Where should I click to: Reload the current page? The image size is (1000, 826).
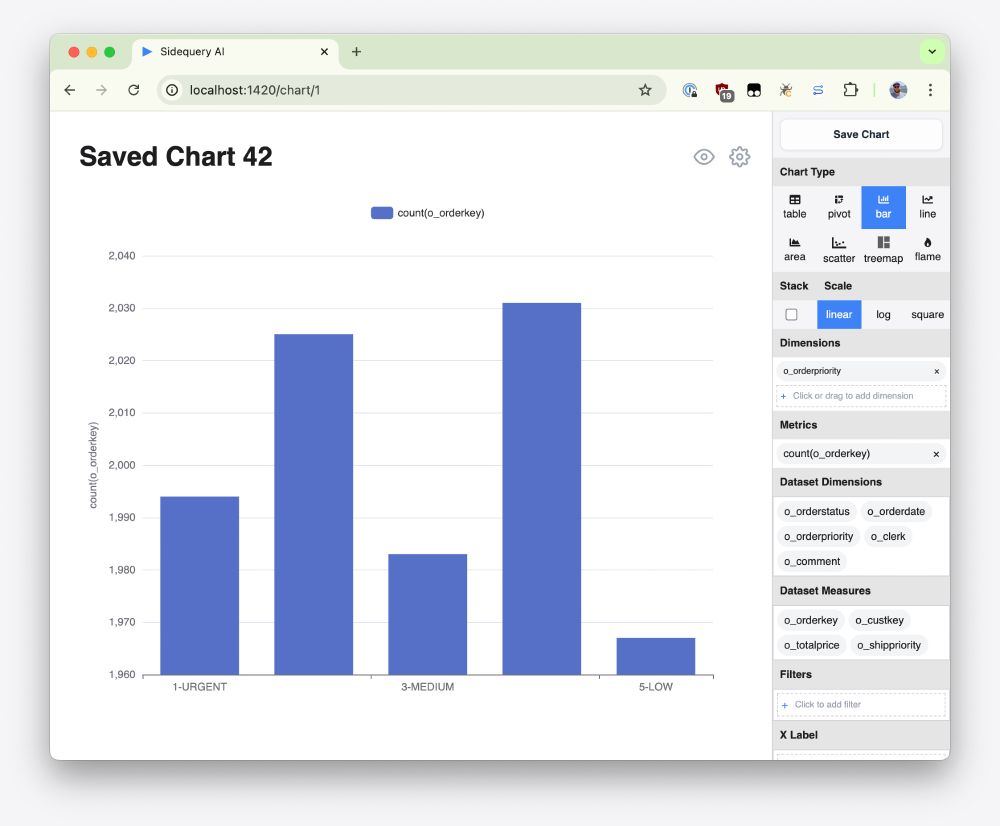pos(133,90)
